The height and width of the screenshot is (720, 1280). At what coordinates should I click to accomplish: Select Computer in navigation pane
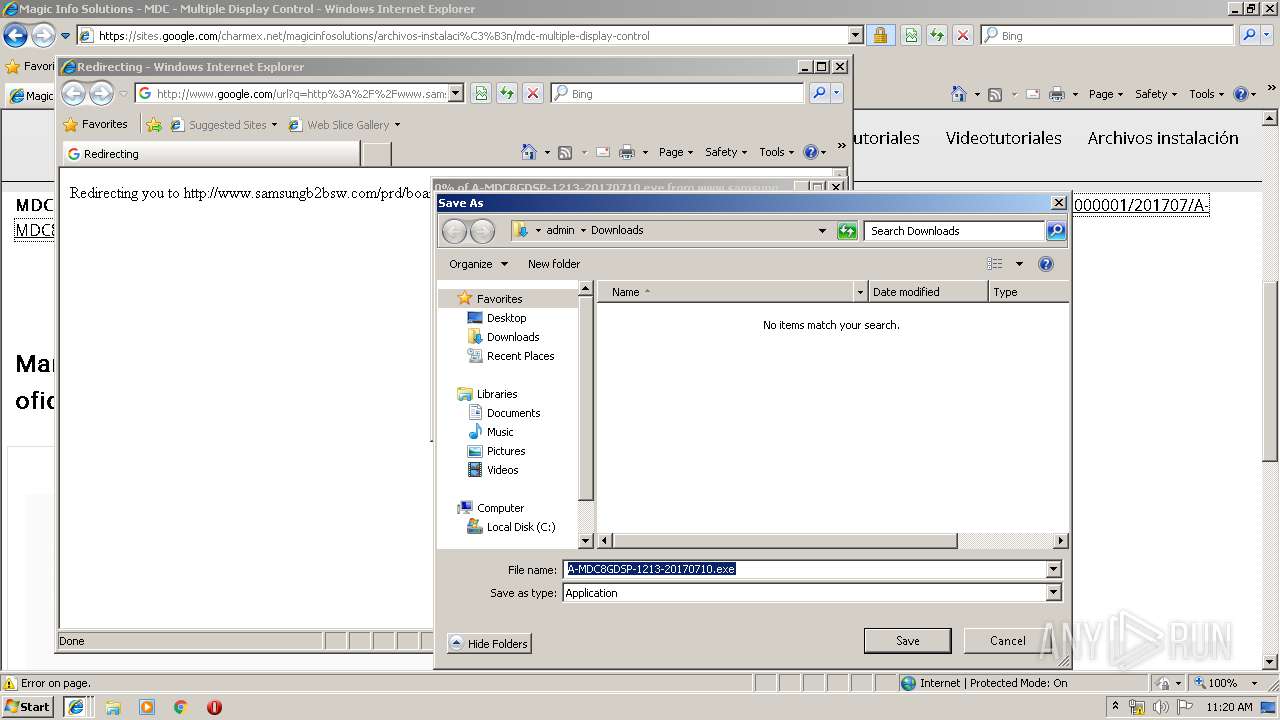pos(500,508)
